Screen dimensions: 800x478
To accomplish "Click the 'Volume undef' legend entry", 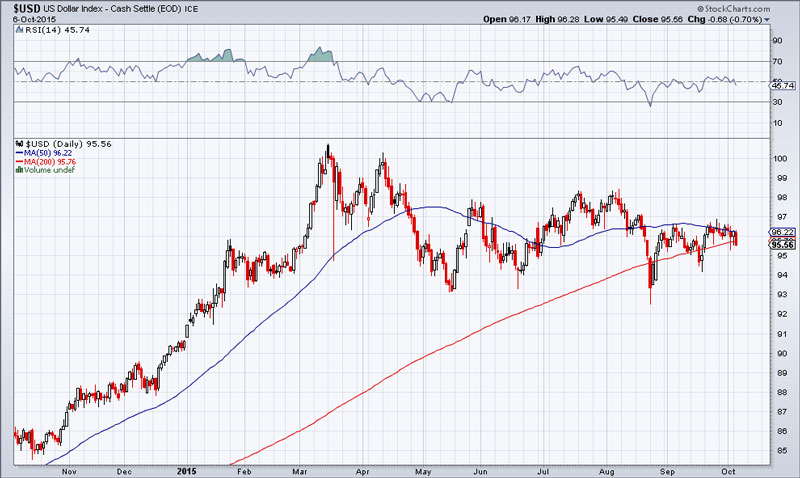I will pyautogui.click(x=49, y=170).
